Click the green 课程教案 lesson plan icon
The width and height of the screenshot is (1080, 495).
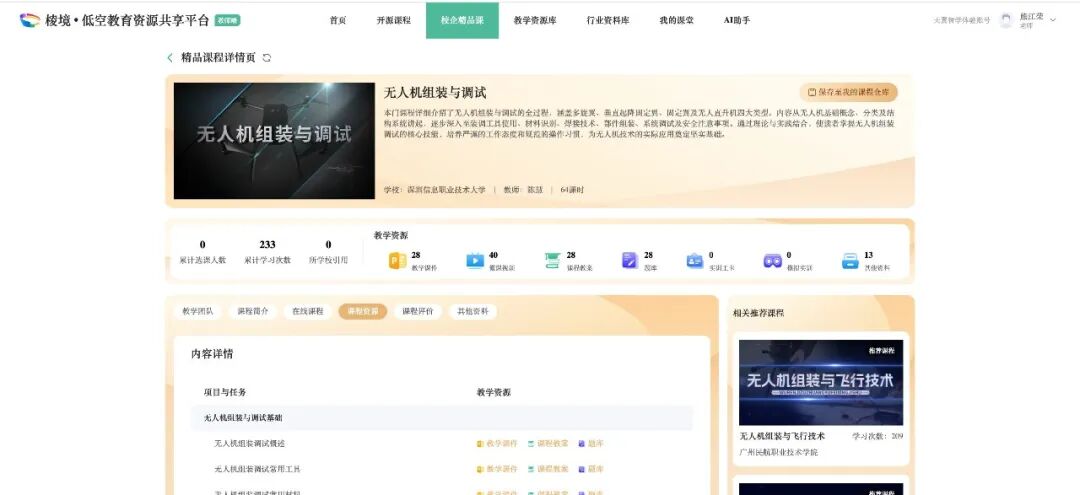[x=552, y=261]
